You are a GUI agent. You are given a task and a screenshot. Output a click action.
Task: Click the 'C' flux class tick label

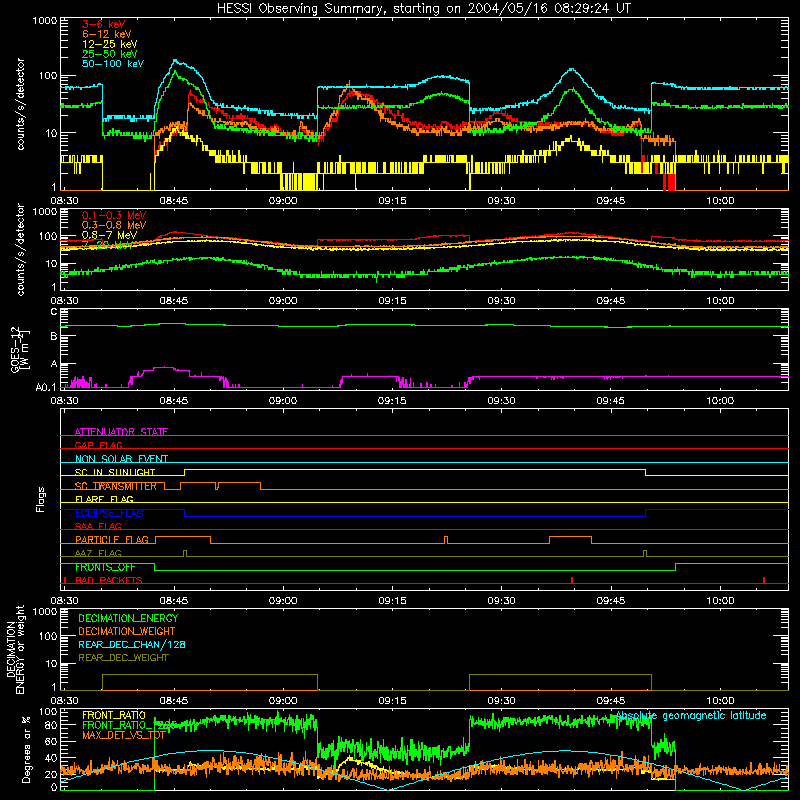(x=54, y=312)
